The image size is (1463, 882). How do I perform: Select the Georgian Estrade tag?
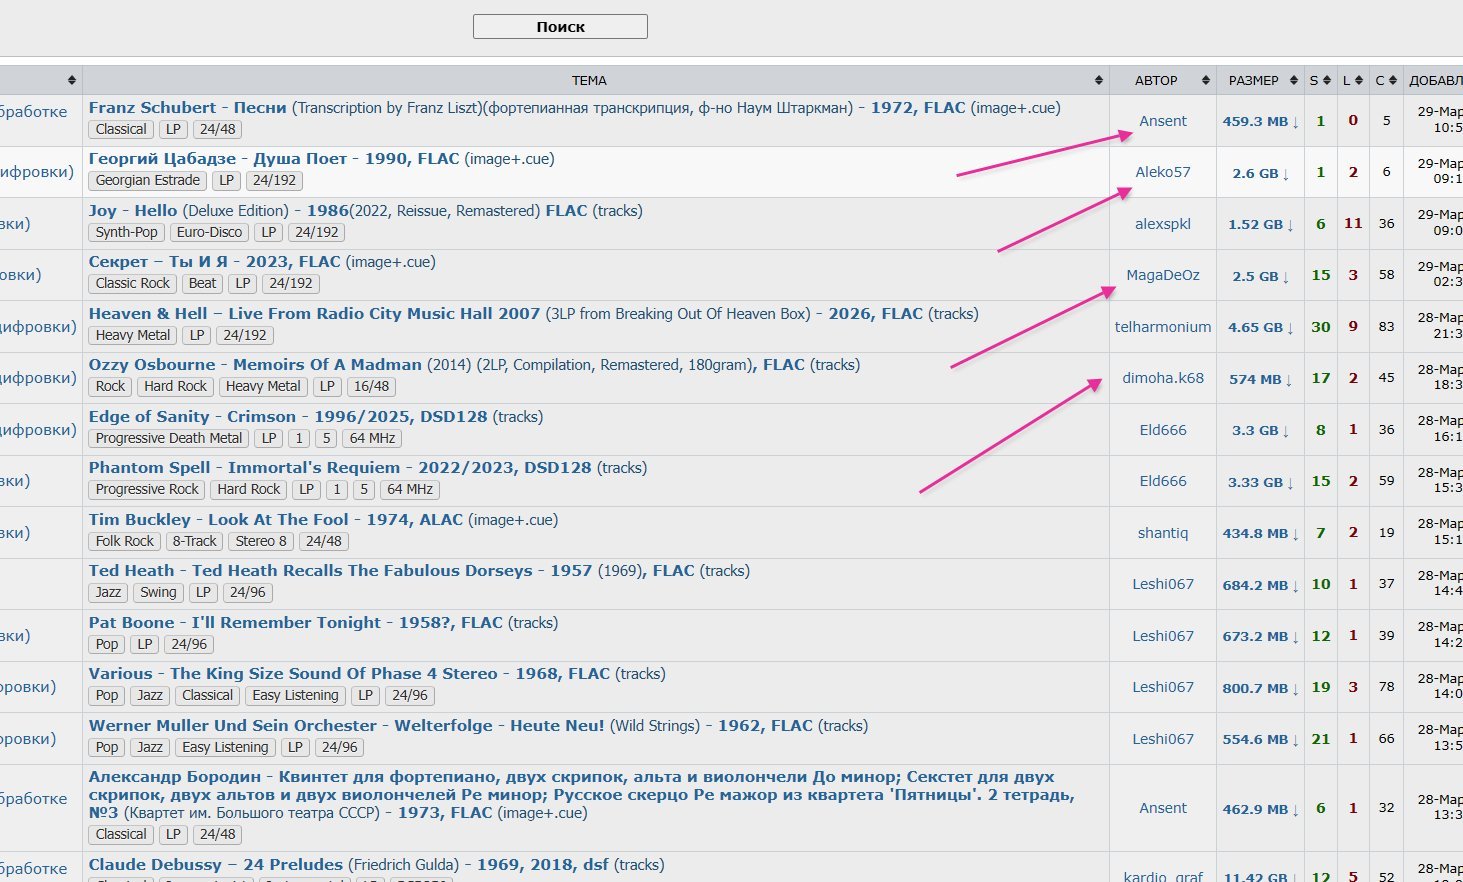point(148,181)
